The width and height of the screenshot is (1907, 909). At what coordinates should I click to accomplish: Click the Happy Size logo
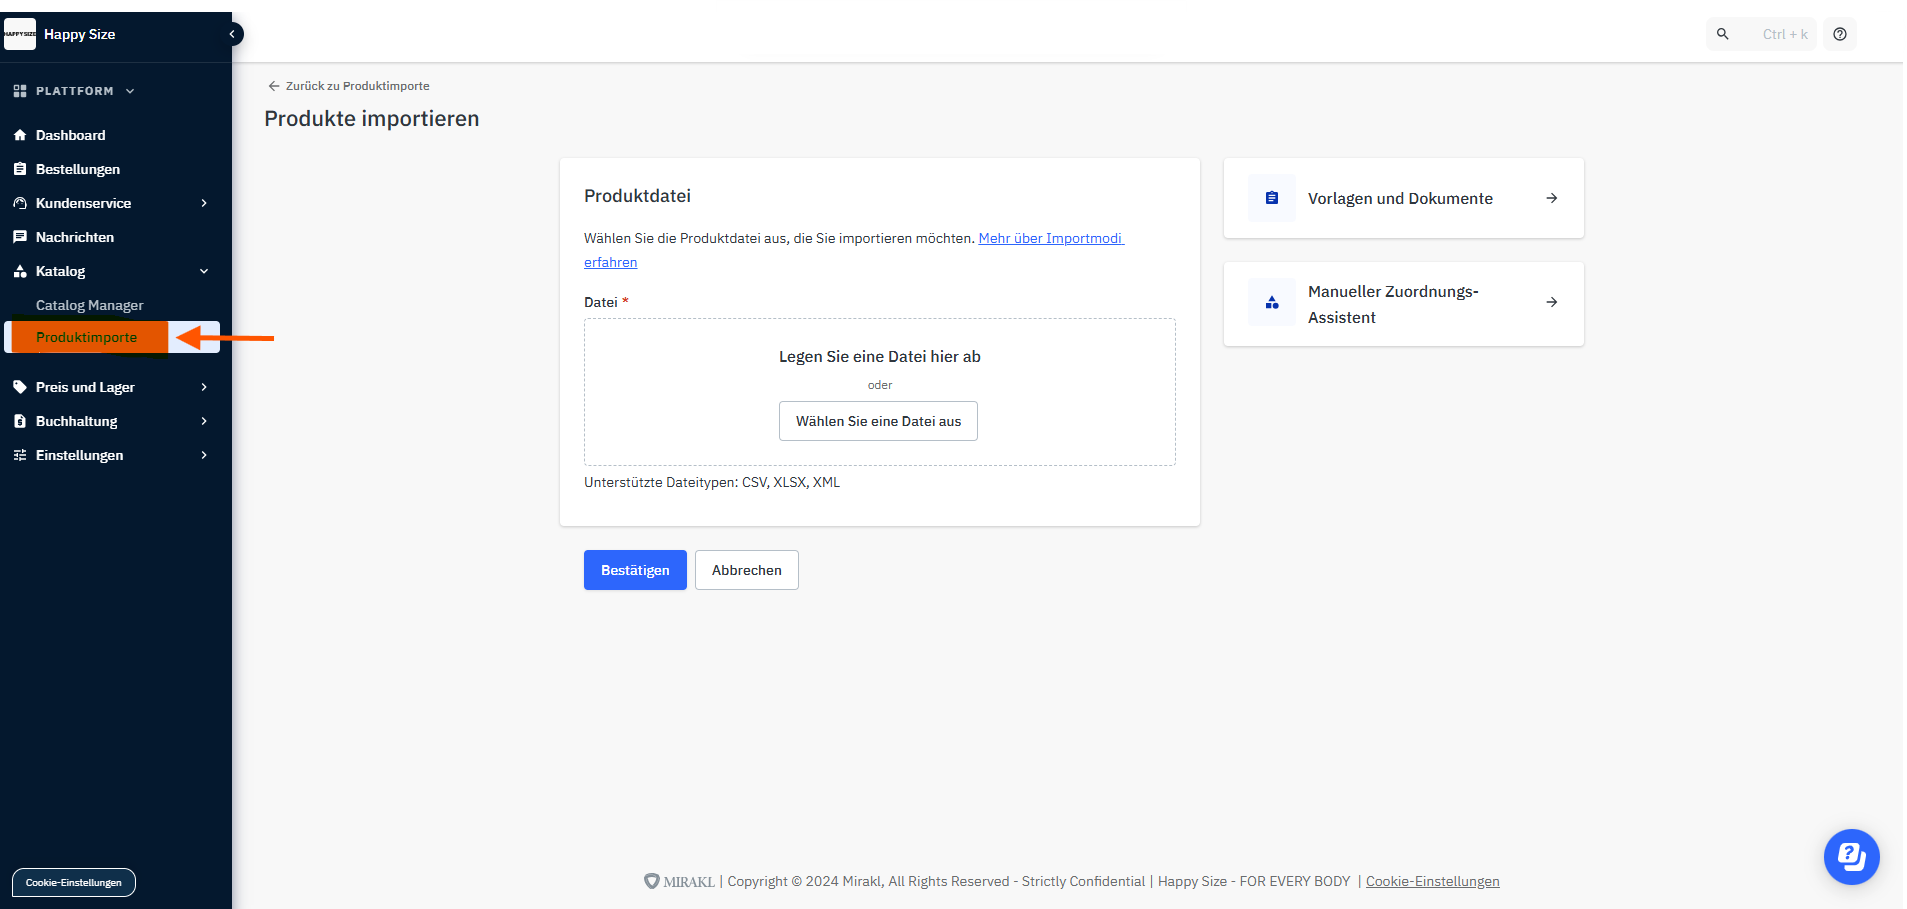pos(20,34)
